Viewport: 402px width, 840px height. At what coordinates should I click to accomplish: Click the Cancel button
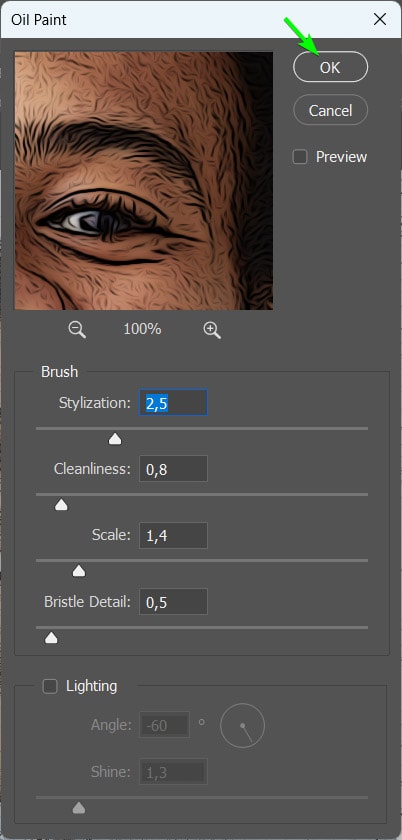coord(331,110)
